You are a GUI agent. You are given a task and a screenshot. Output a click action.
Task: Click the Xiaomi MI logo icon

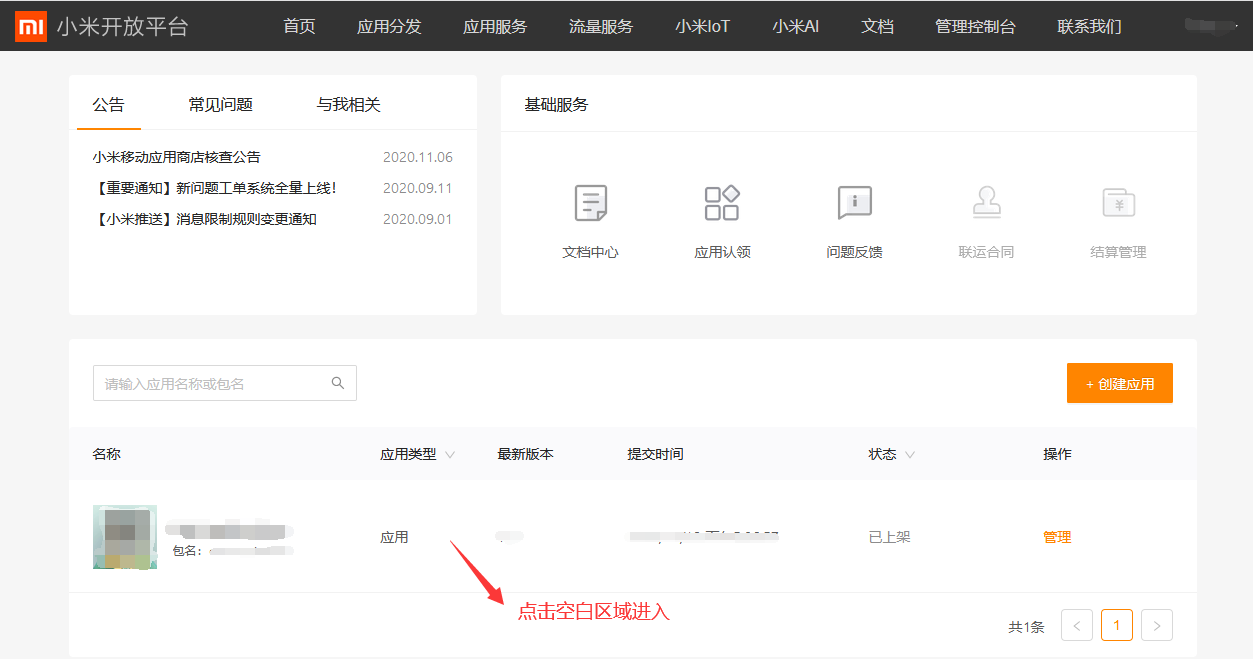[30, 27]
